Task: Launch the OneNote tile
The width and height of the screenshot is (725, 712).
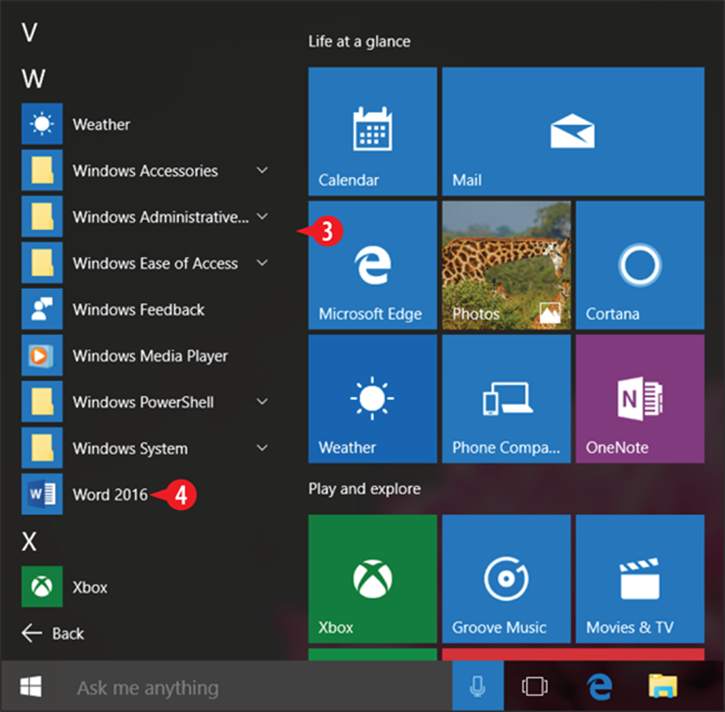Action: click(640, 399)
